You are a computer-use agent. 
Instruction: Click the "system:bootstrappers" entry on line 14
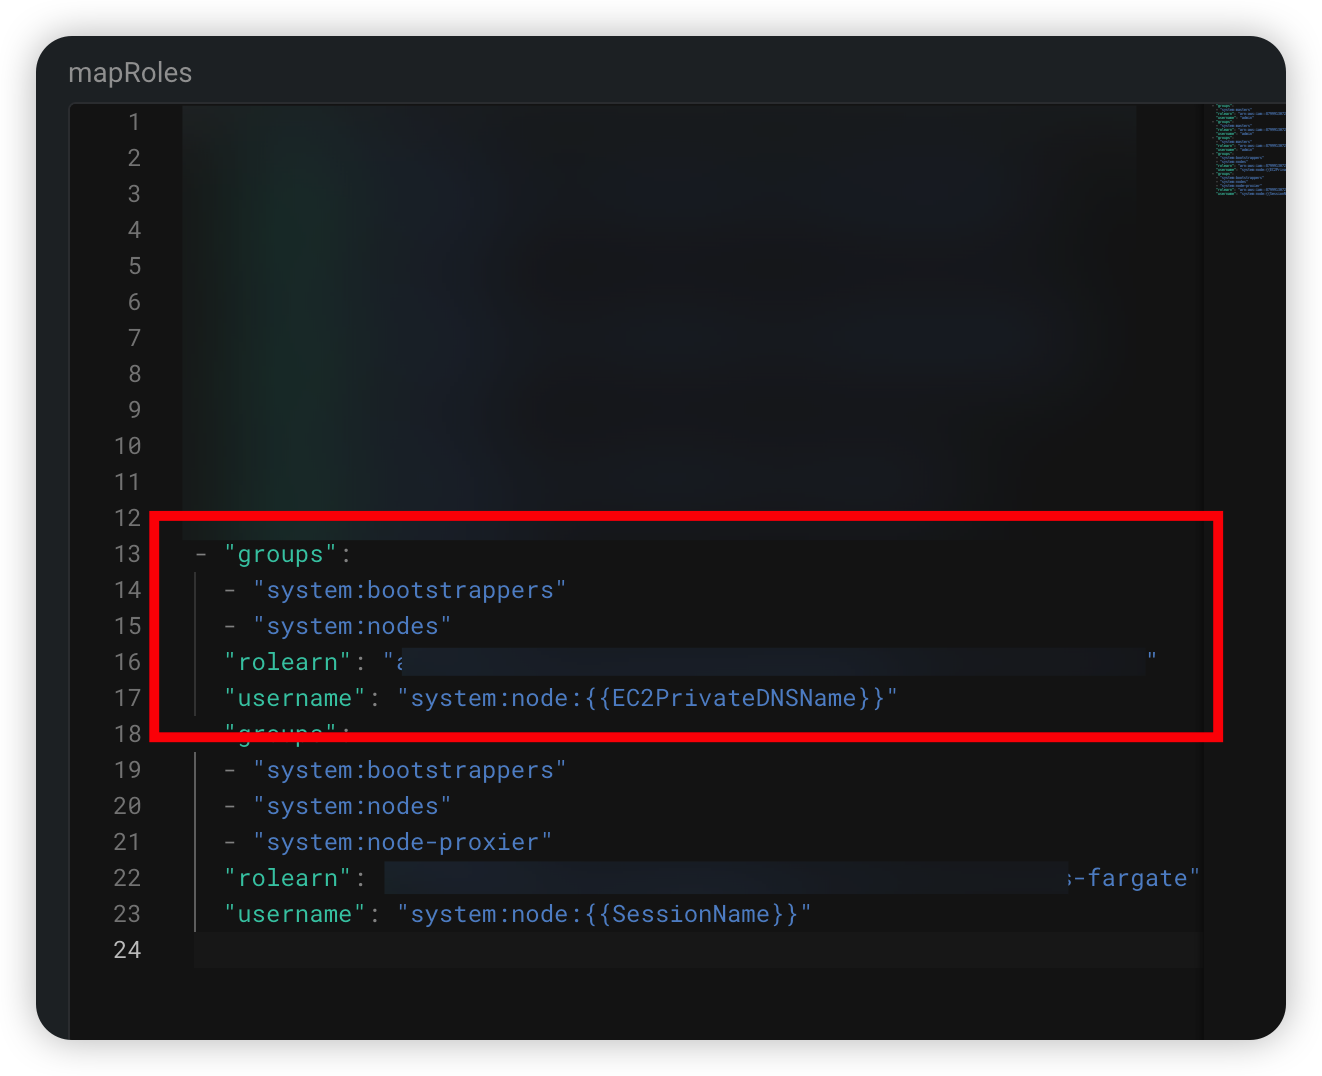[x=412, y=590]
